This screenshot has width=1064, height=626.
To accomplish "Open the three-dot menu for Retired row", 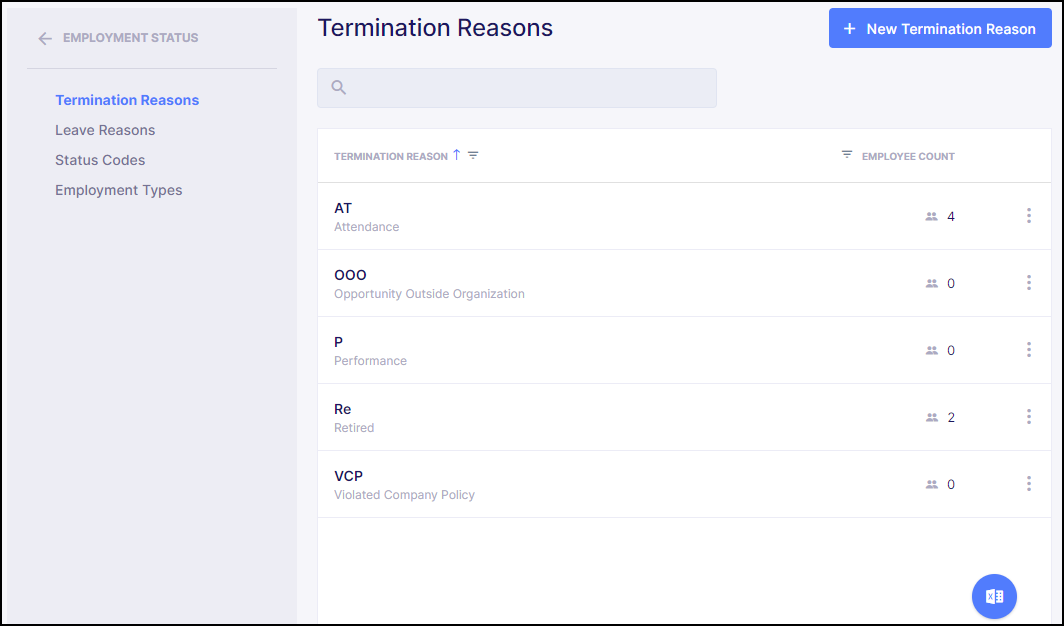I will [1028, 417].
